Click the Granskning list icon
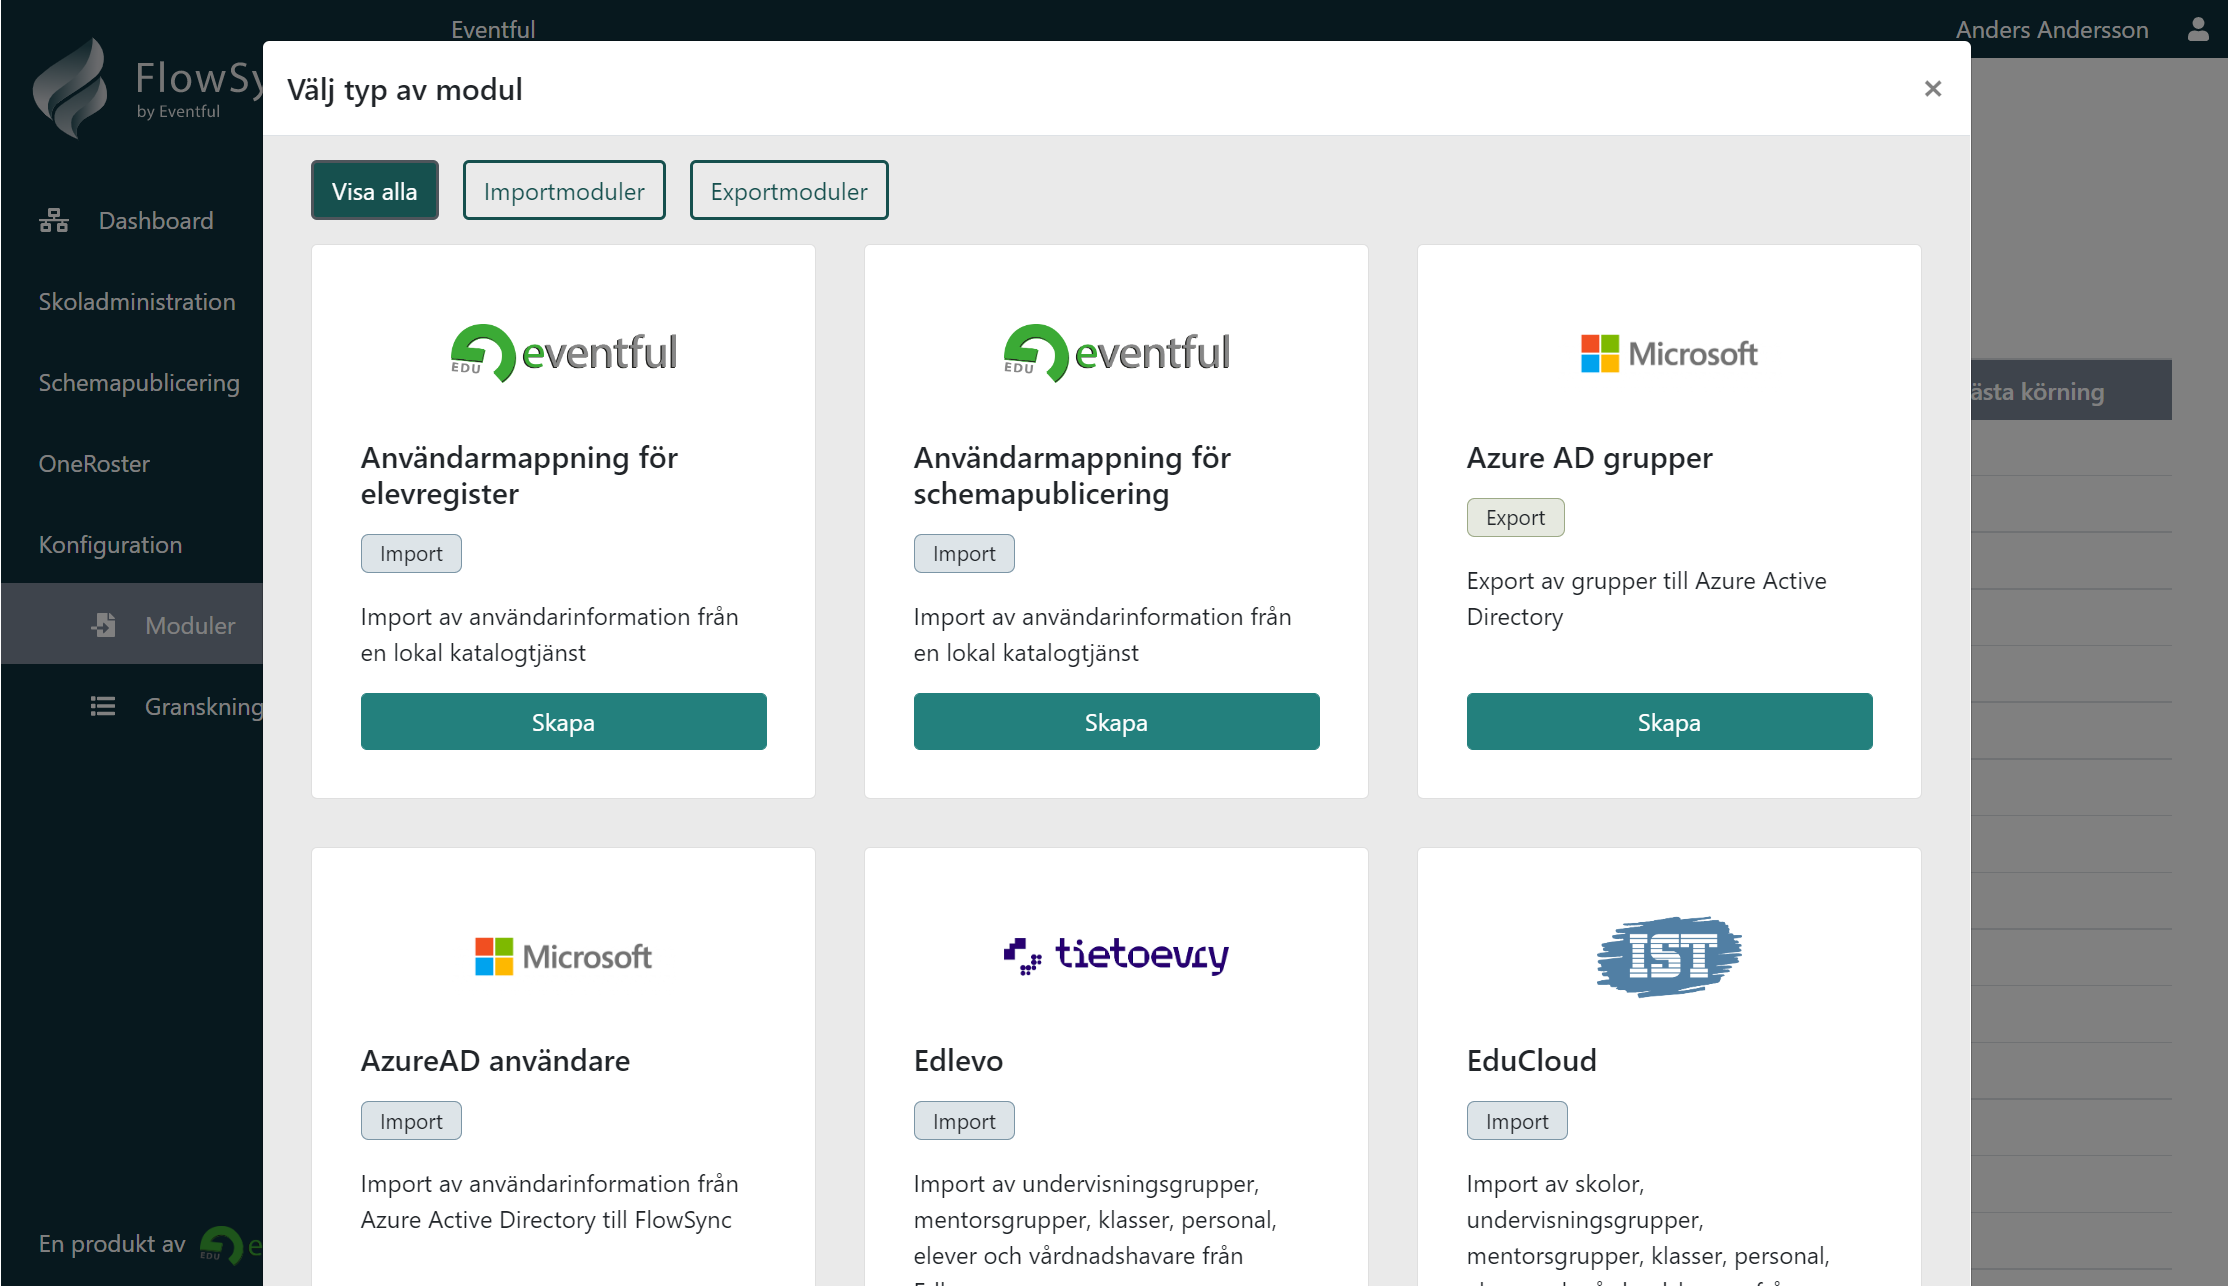Image resolution: width=2228 pixels, height=1286 pixels. tap(103, 706)
